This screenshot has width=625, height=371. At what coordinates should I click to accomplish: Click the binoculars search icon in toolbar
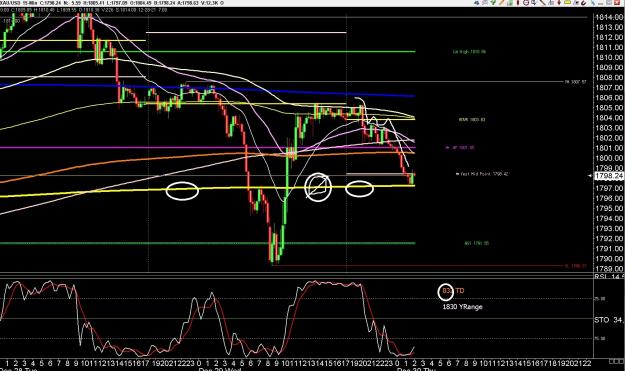point(477,2)
